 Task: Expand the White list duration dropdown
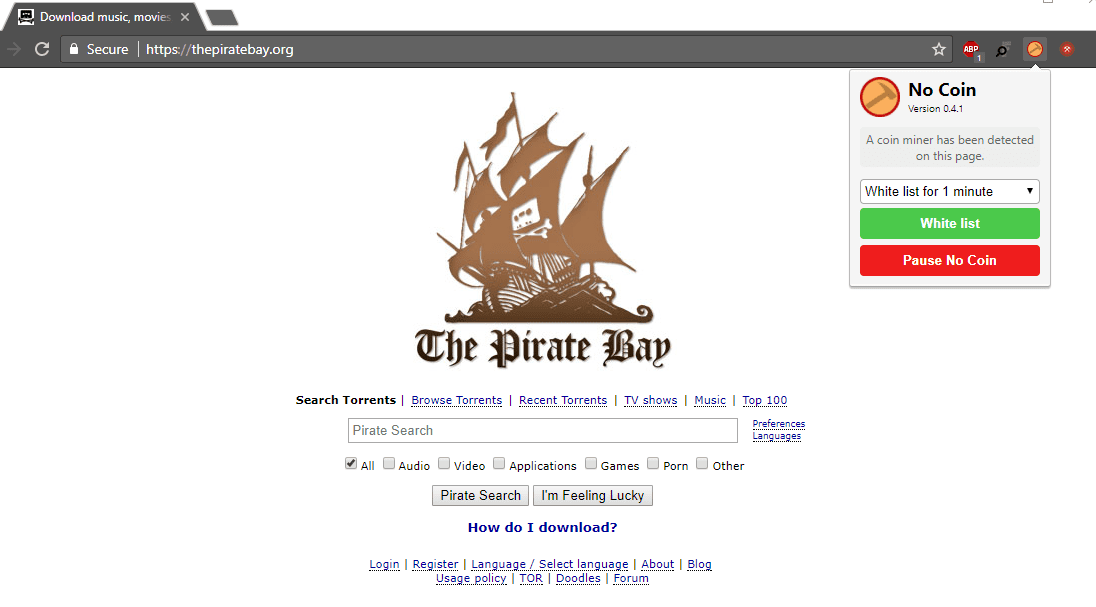click(950, 192)
